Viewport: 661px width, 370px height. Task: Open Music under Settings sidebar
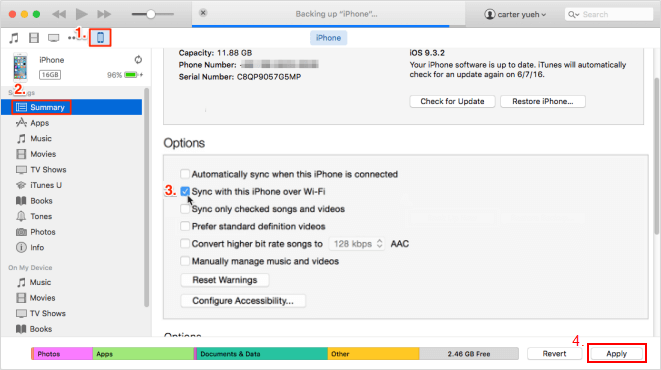(40, 139)
